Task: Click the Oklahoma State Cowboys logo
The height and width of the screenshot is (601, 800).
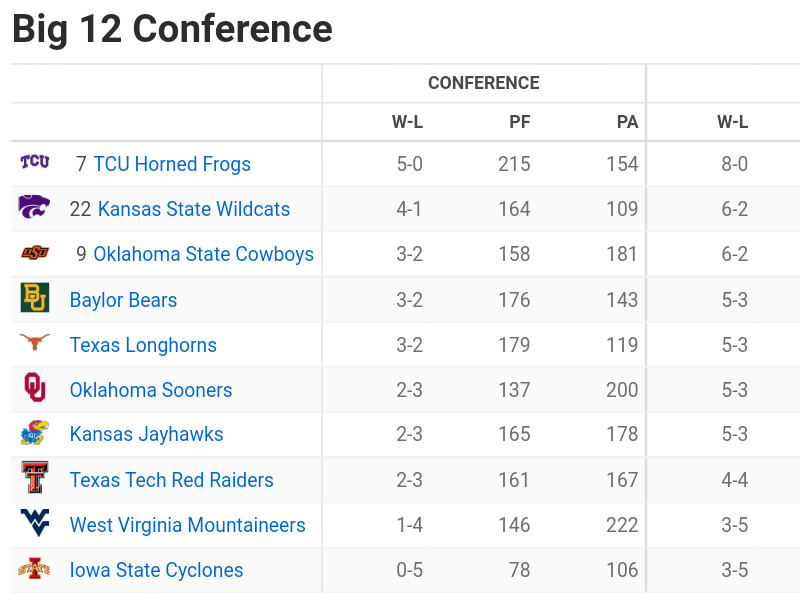Action: tap(35, 253)
